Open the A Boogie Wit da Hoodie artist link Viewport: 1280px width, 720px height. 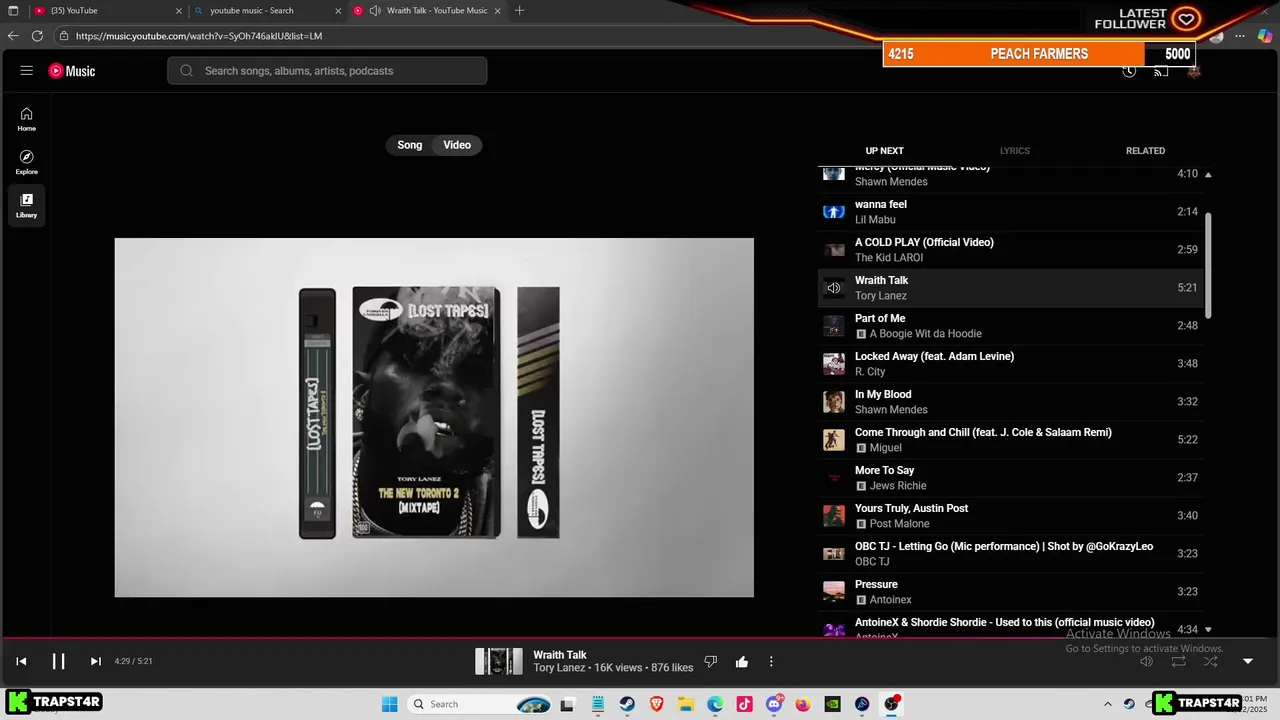click(x=925, y=334)
